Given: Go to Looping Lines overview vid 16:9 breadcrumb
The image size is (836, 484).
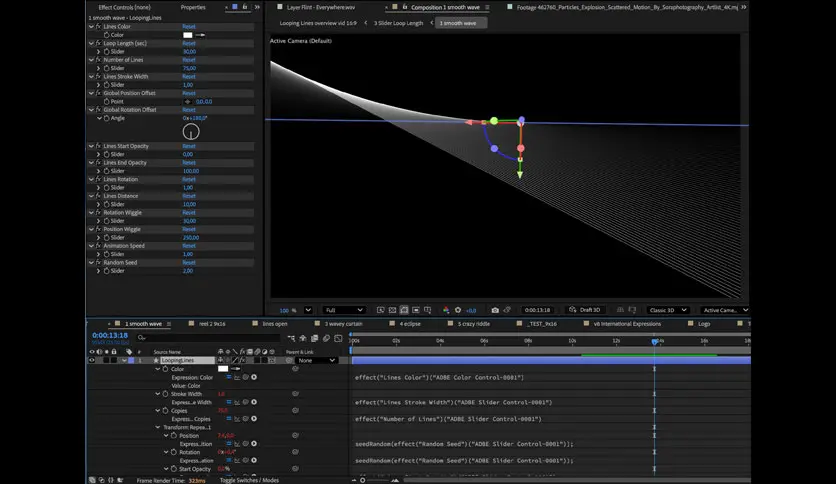Looking at the screenshot, I should [x=318, y=23].
